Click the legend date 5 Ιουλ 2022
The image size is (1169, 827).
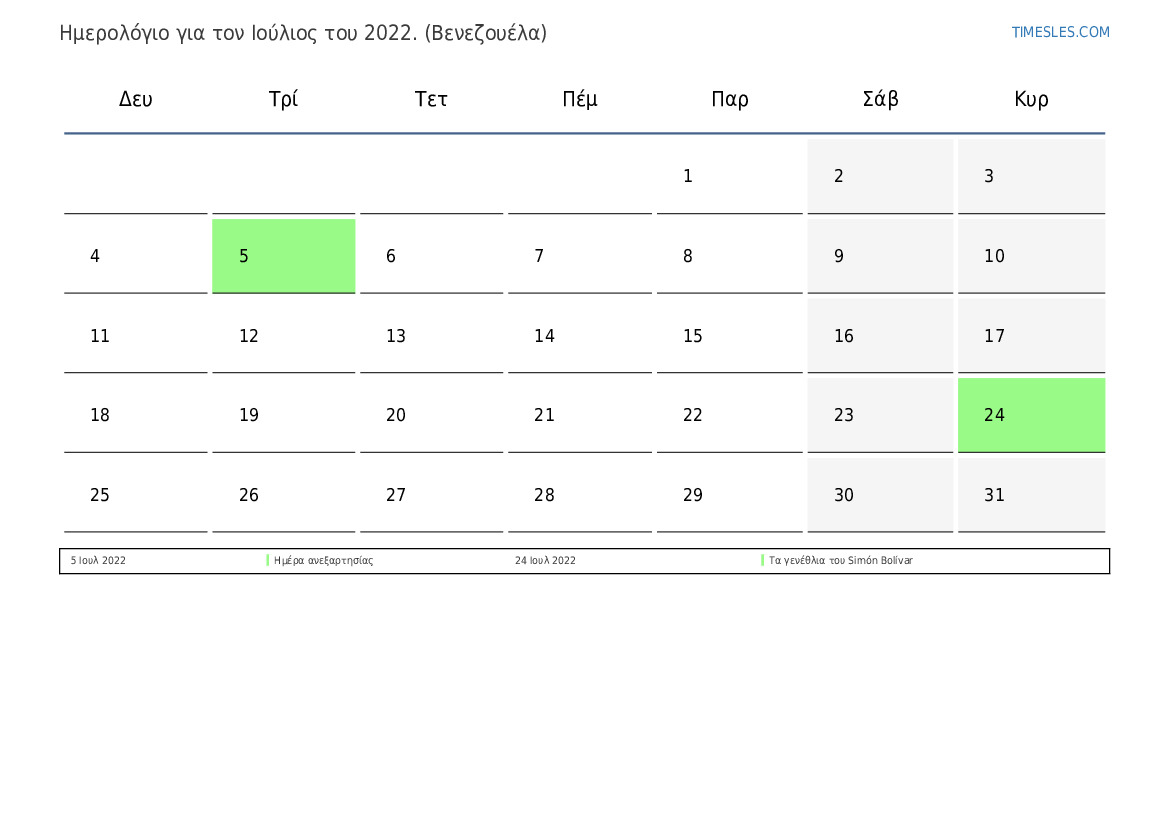pos(98,560)
